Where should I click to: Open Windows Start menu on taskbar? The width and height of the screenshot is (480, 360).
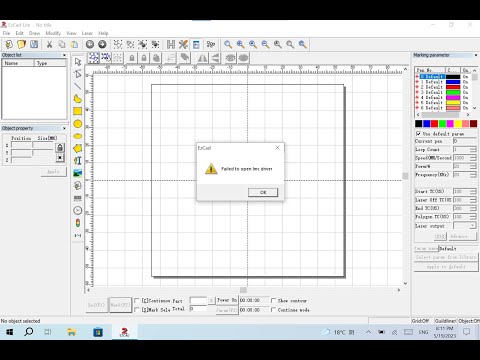[9, 332]
